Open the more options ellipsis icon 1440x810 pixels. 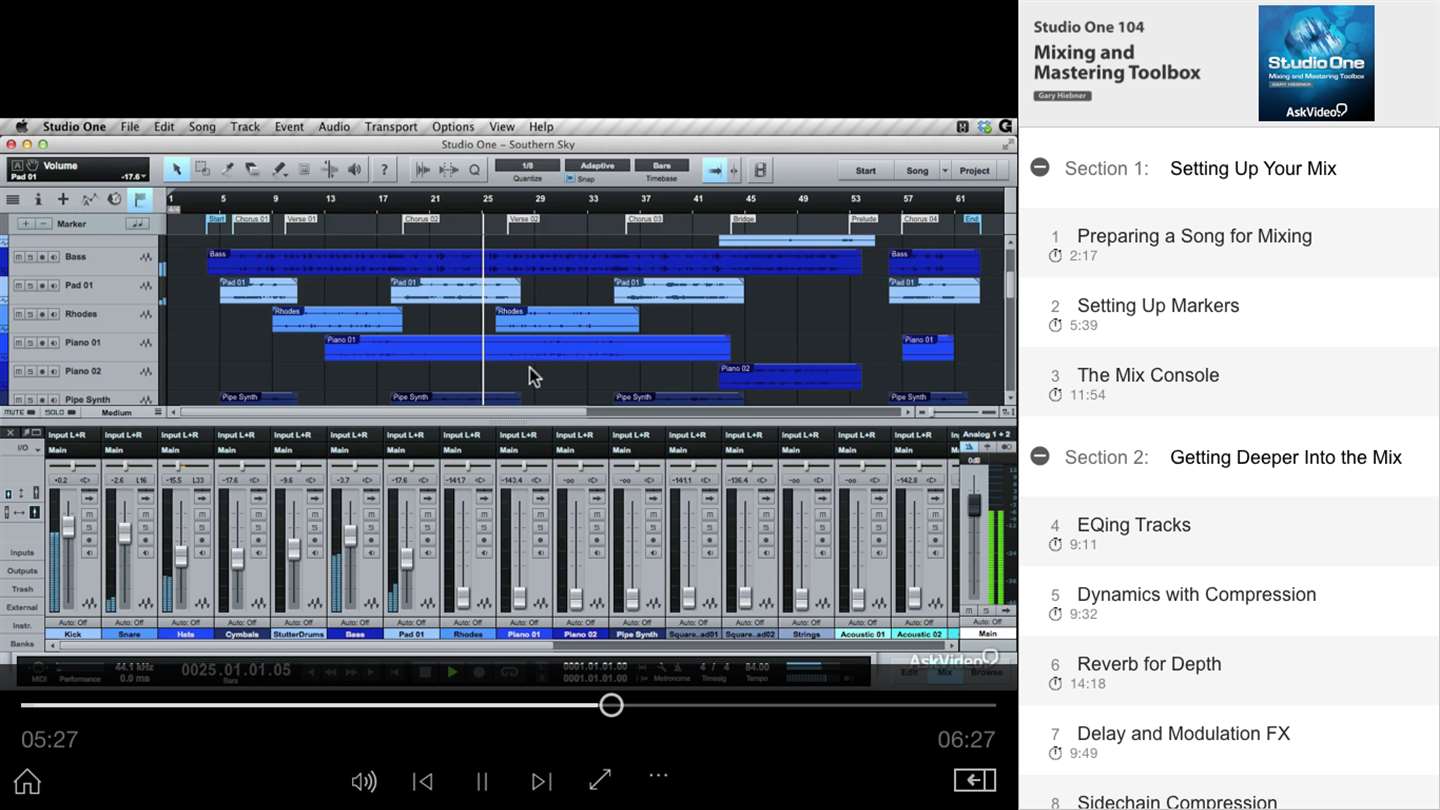[x=658, y=776]
